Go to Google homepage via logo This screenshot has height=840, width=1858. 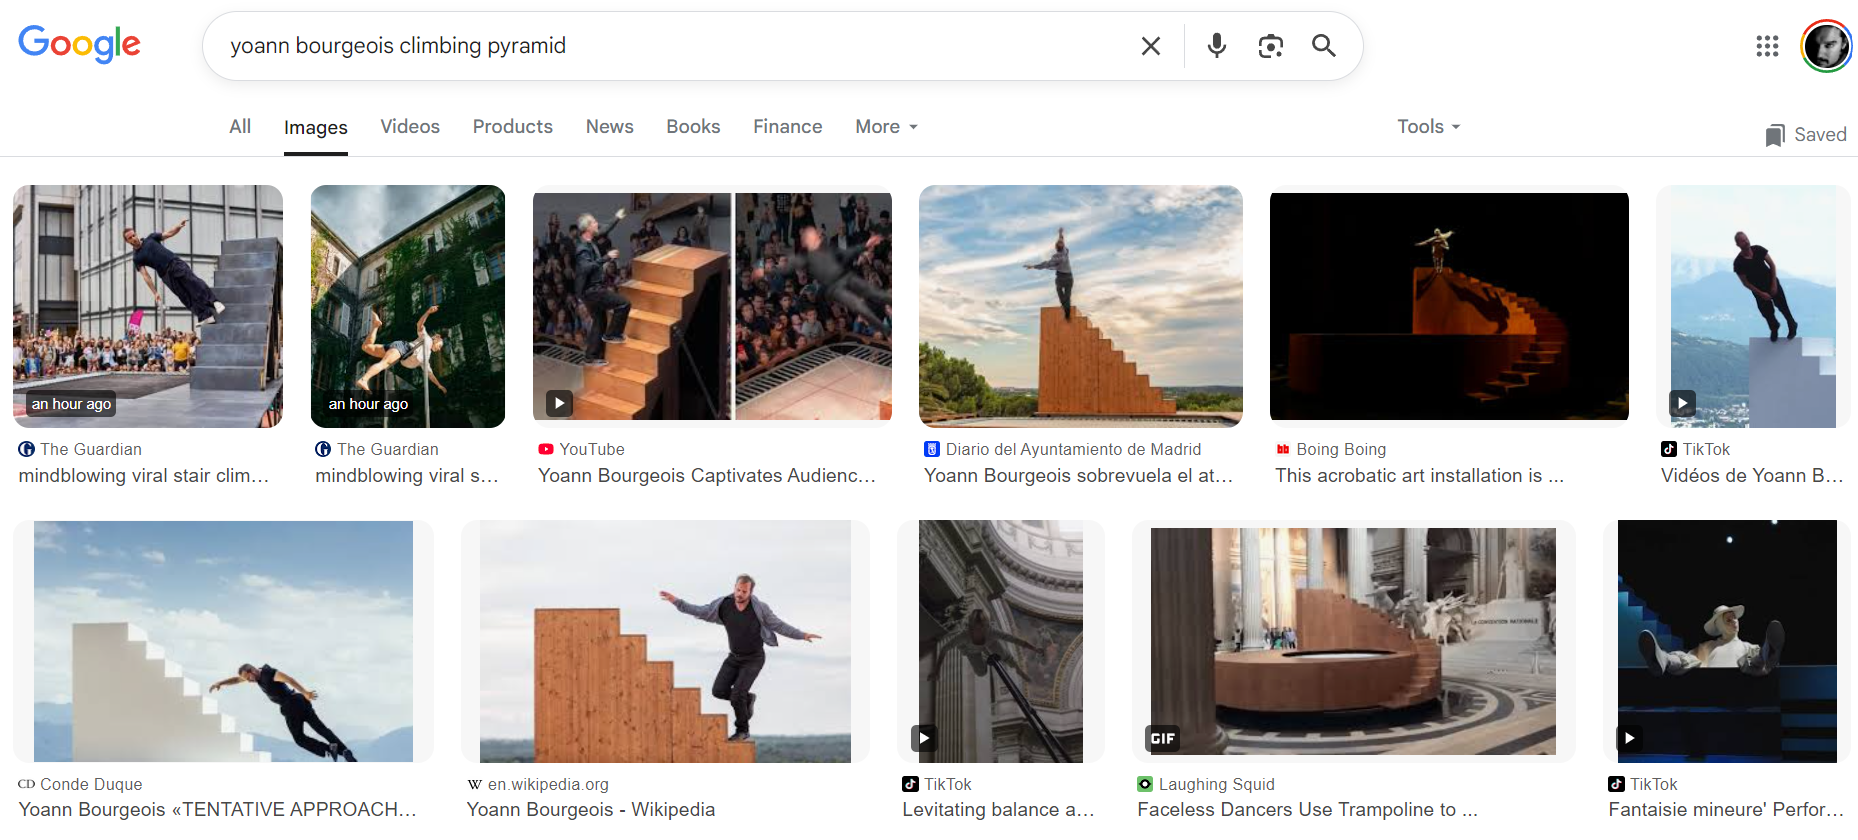click(x=80, y=44)
